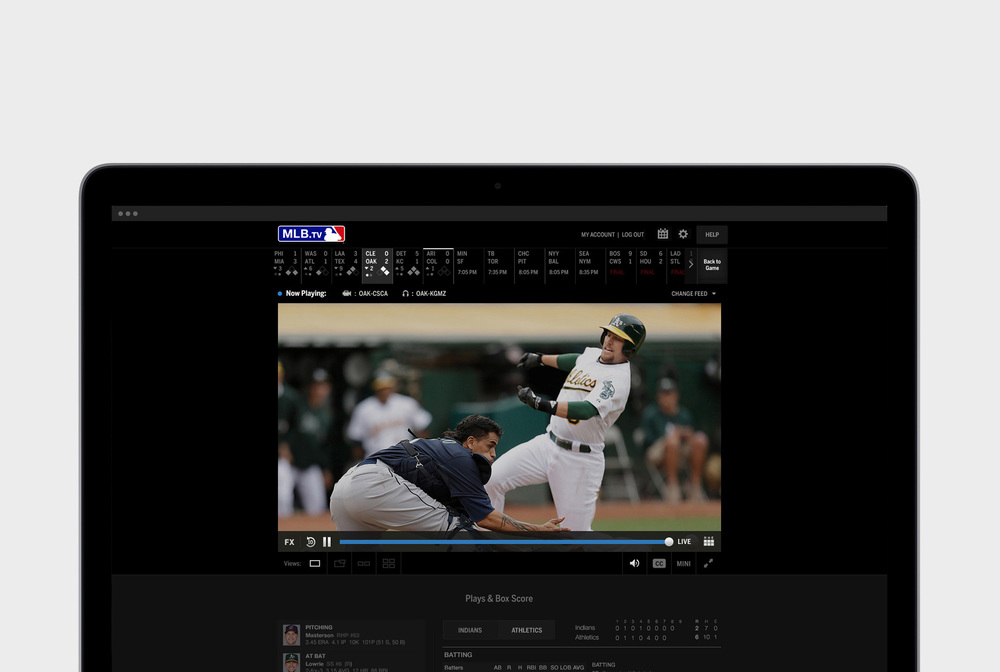Click the MLB.TV logo
This screenshot has height=672, width=1000.
tap(311, 234)
